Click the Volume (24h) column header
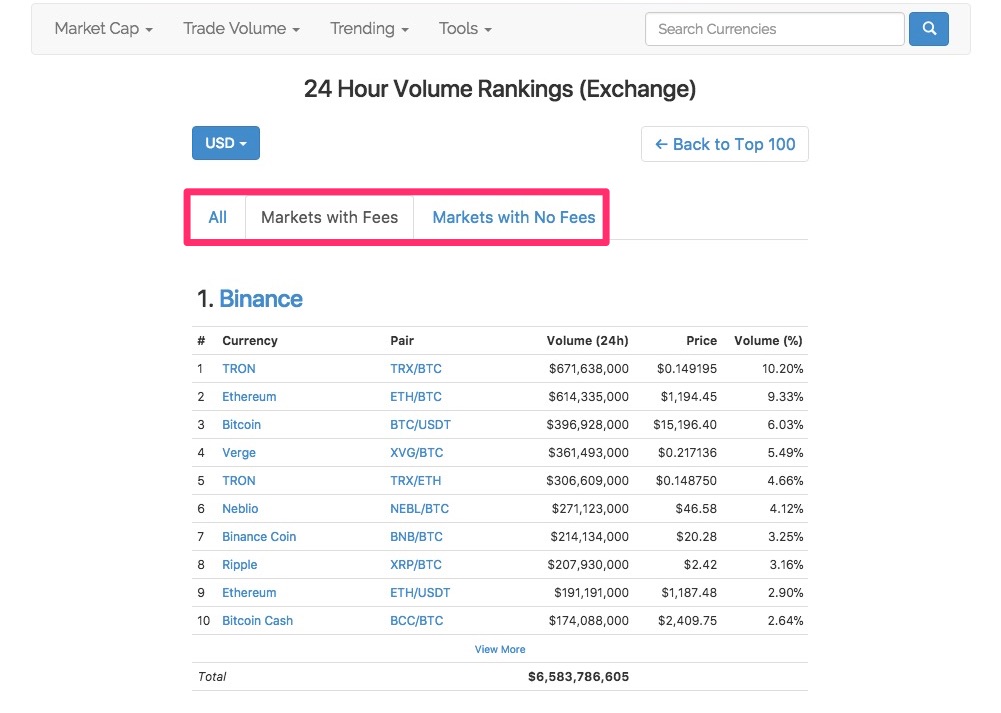The width and height of the screenshot is (1001, 713). pyautogui.click(x=587, y=341)
